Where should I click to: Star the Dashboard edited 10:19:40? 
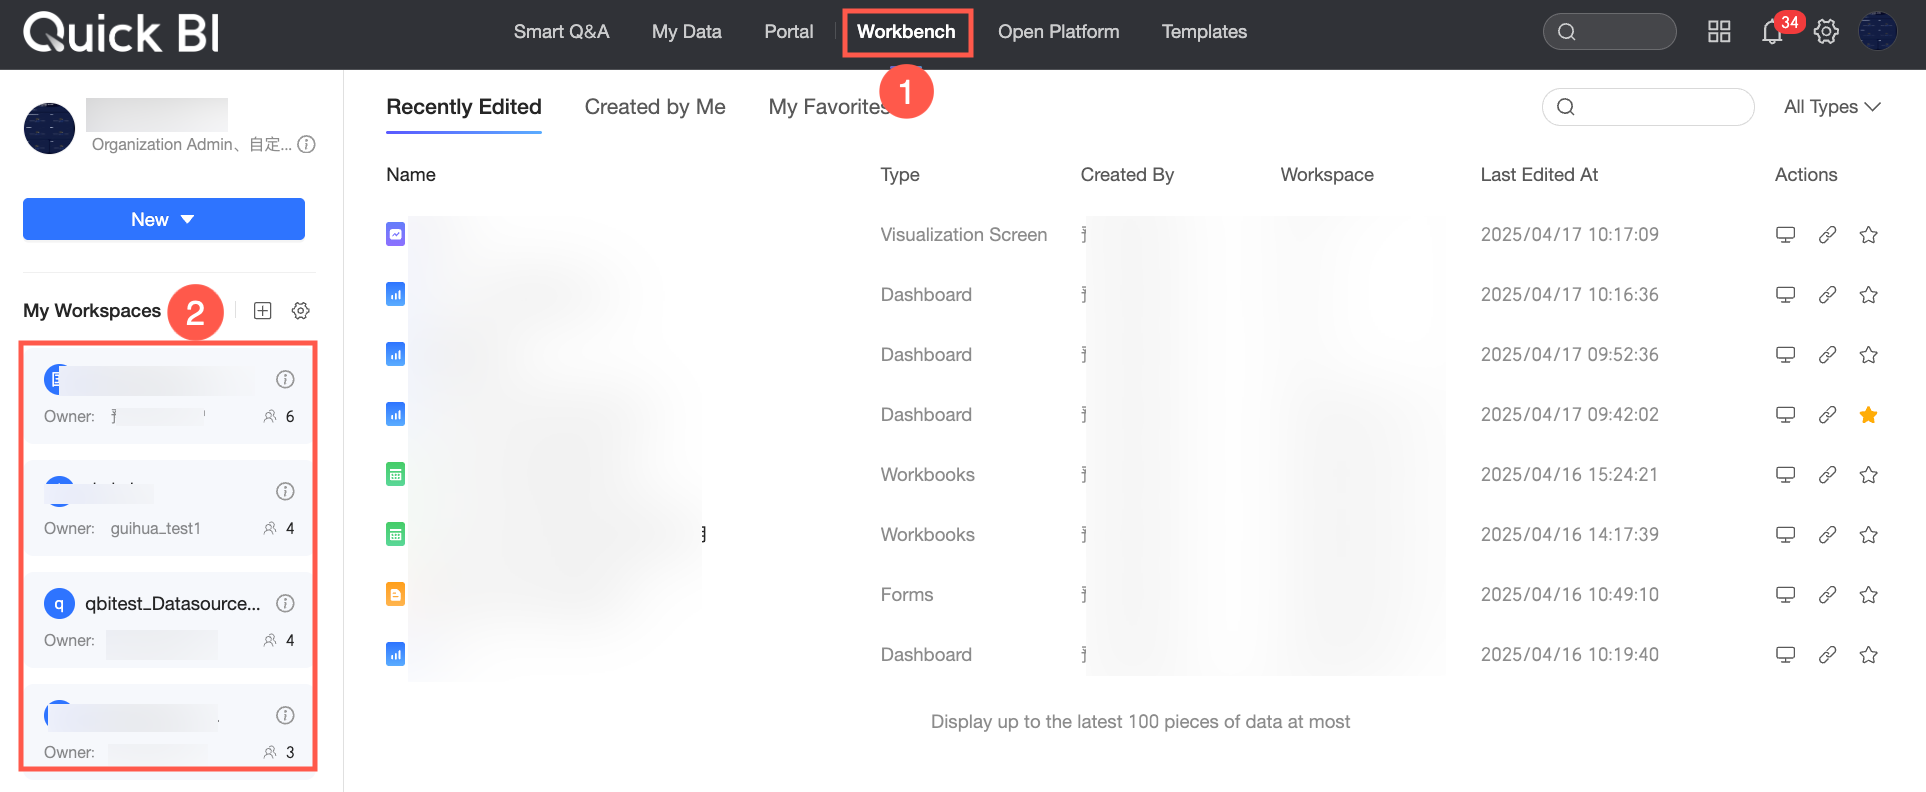click(1868, 655)
